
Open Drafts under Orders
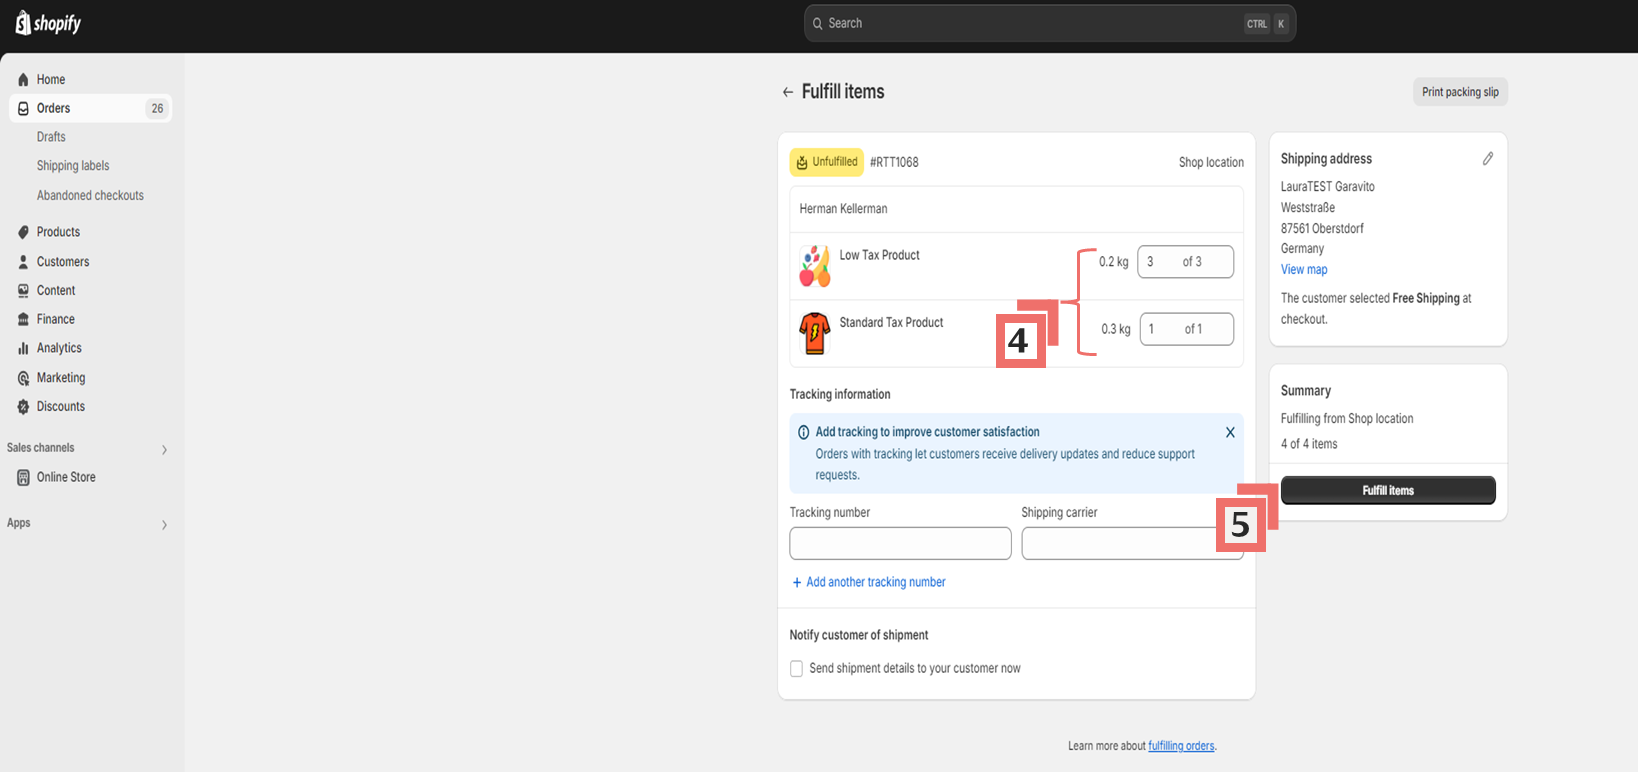tap(51, 137)
